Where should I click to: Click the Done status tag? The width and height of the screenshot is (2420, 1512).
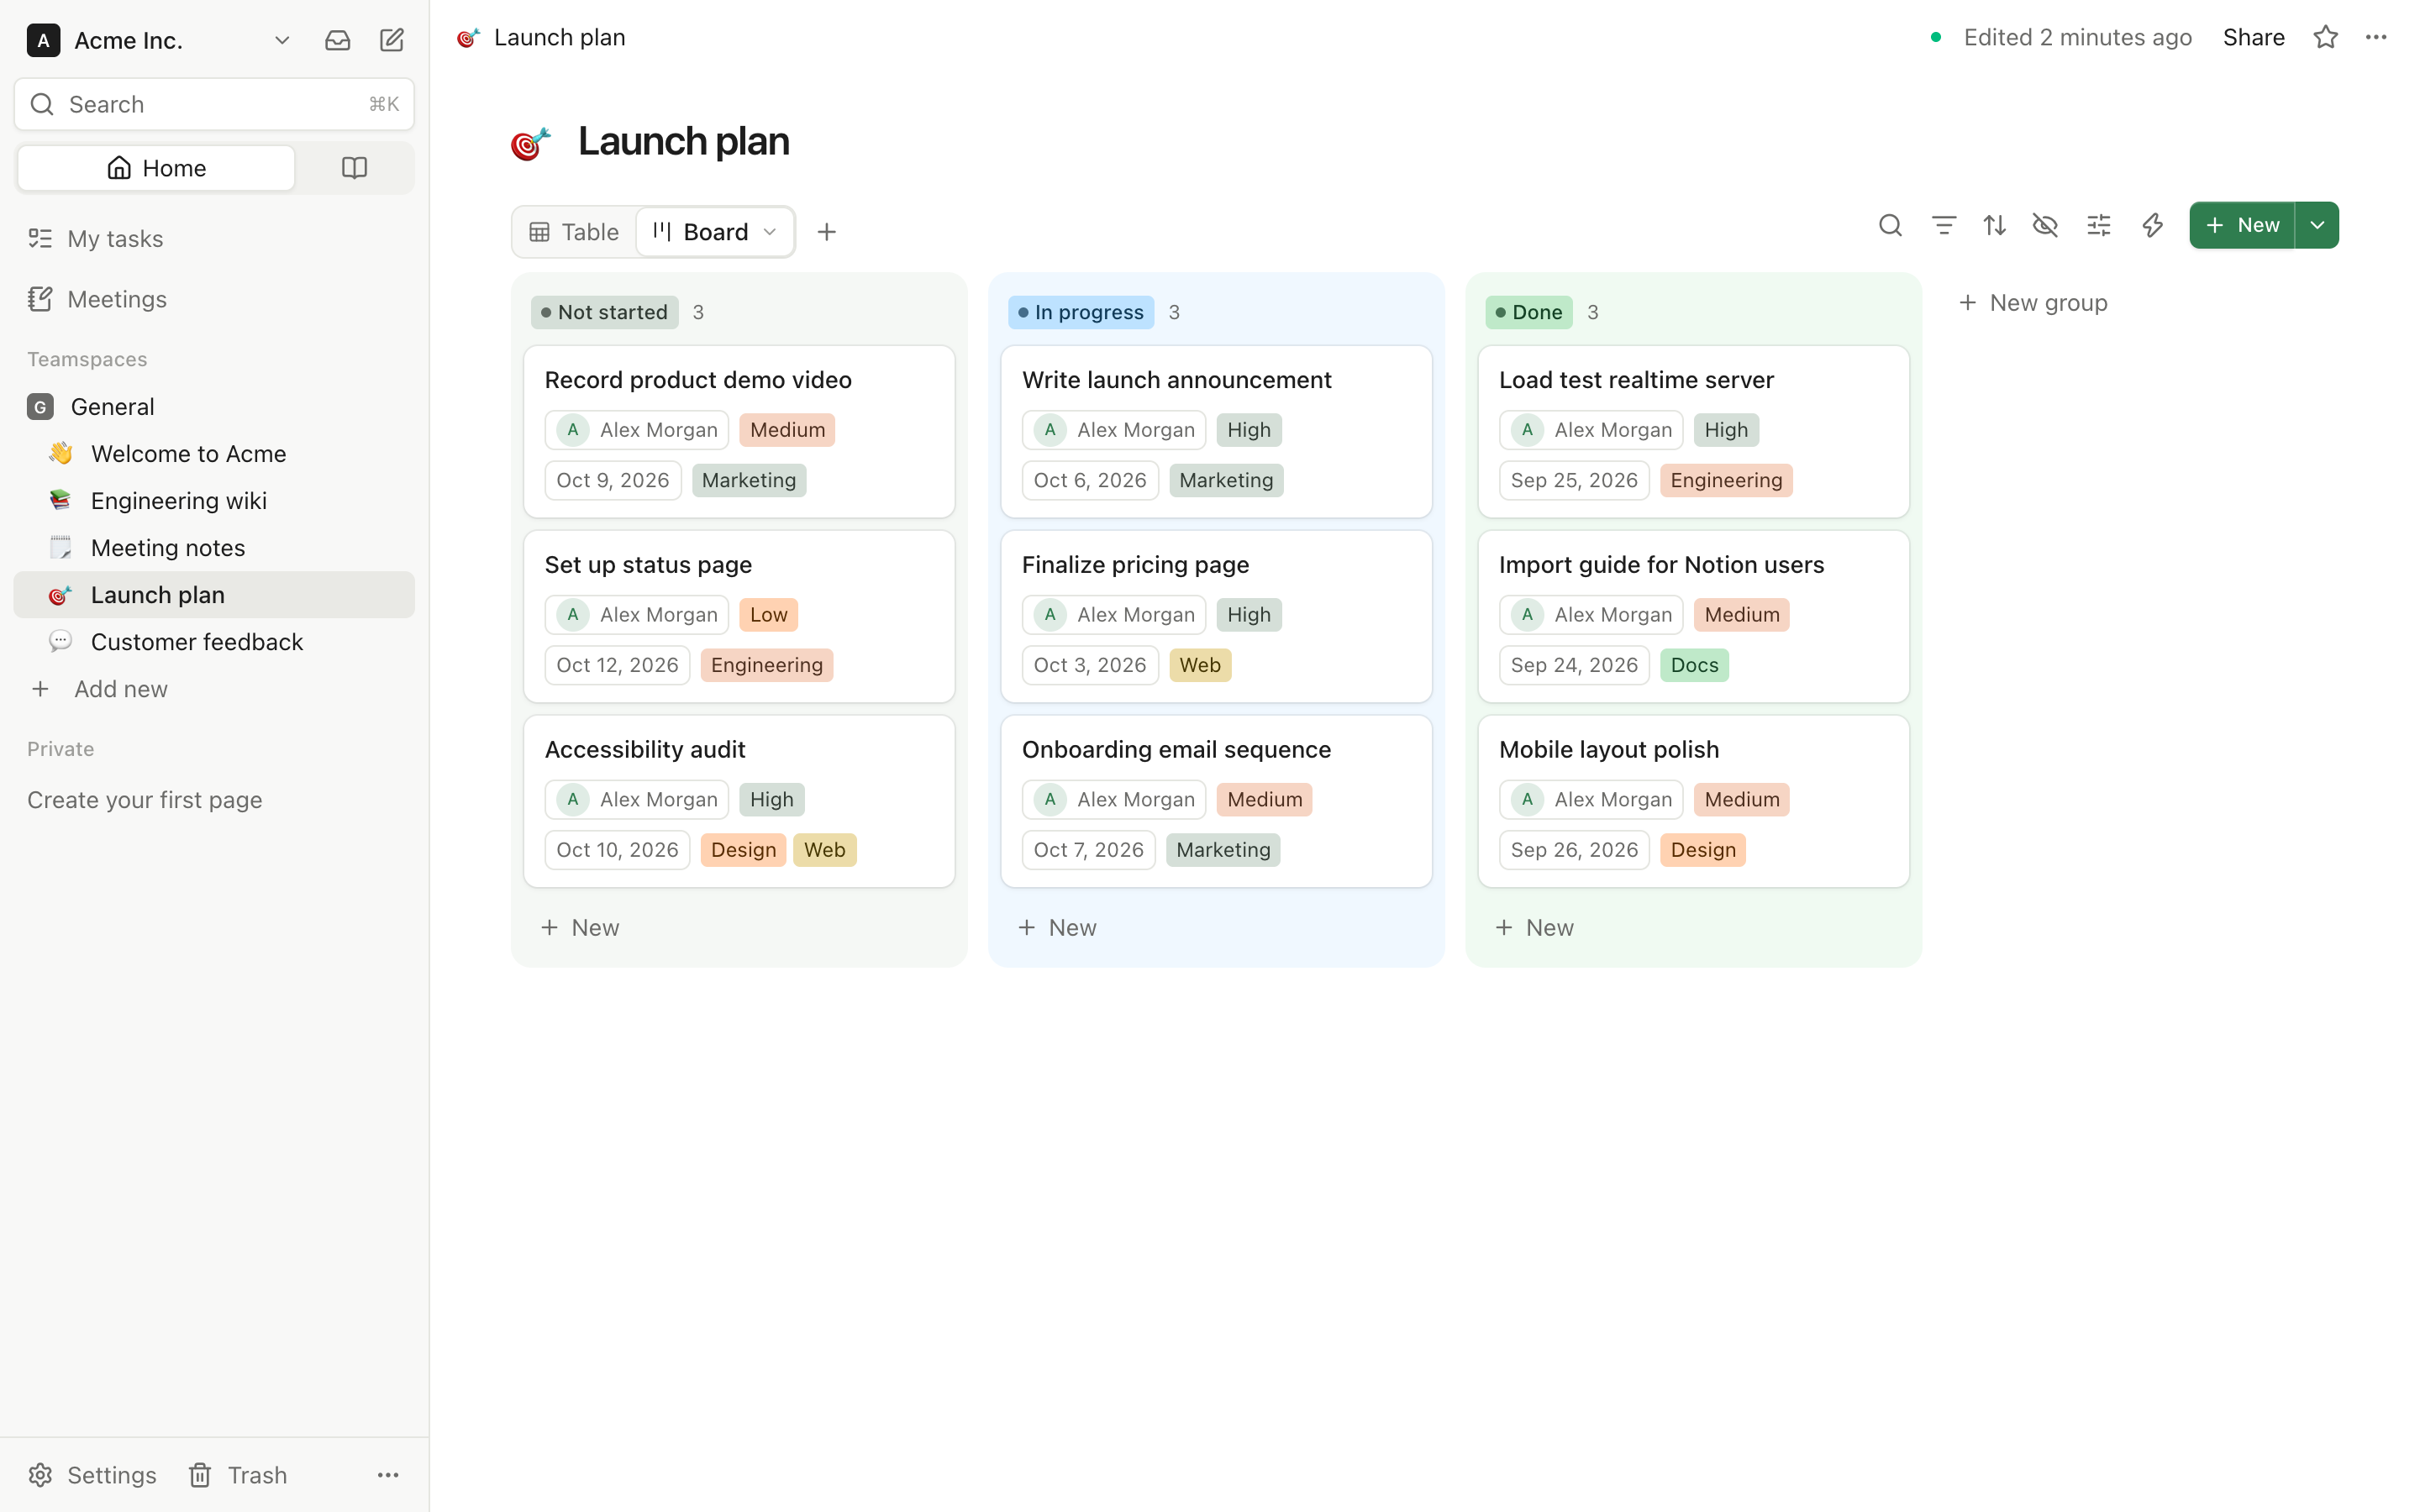point(1528,312)
